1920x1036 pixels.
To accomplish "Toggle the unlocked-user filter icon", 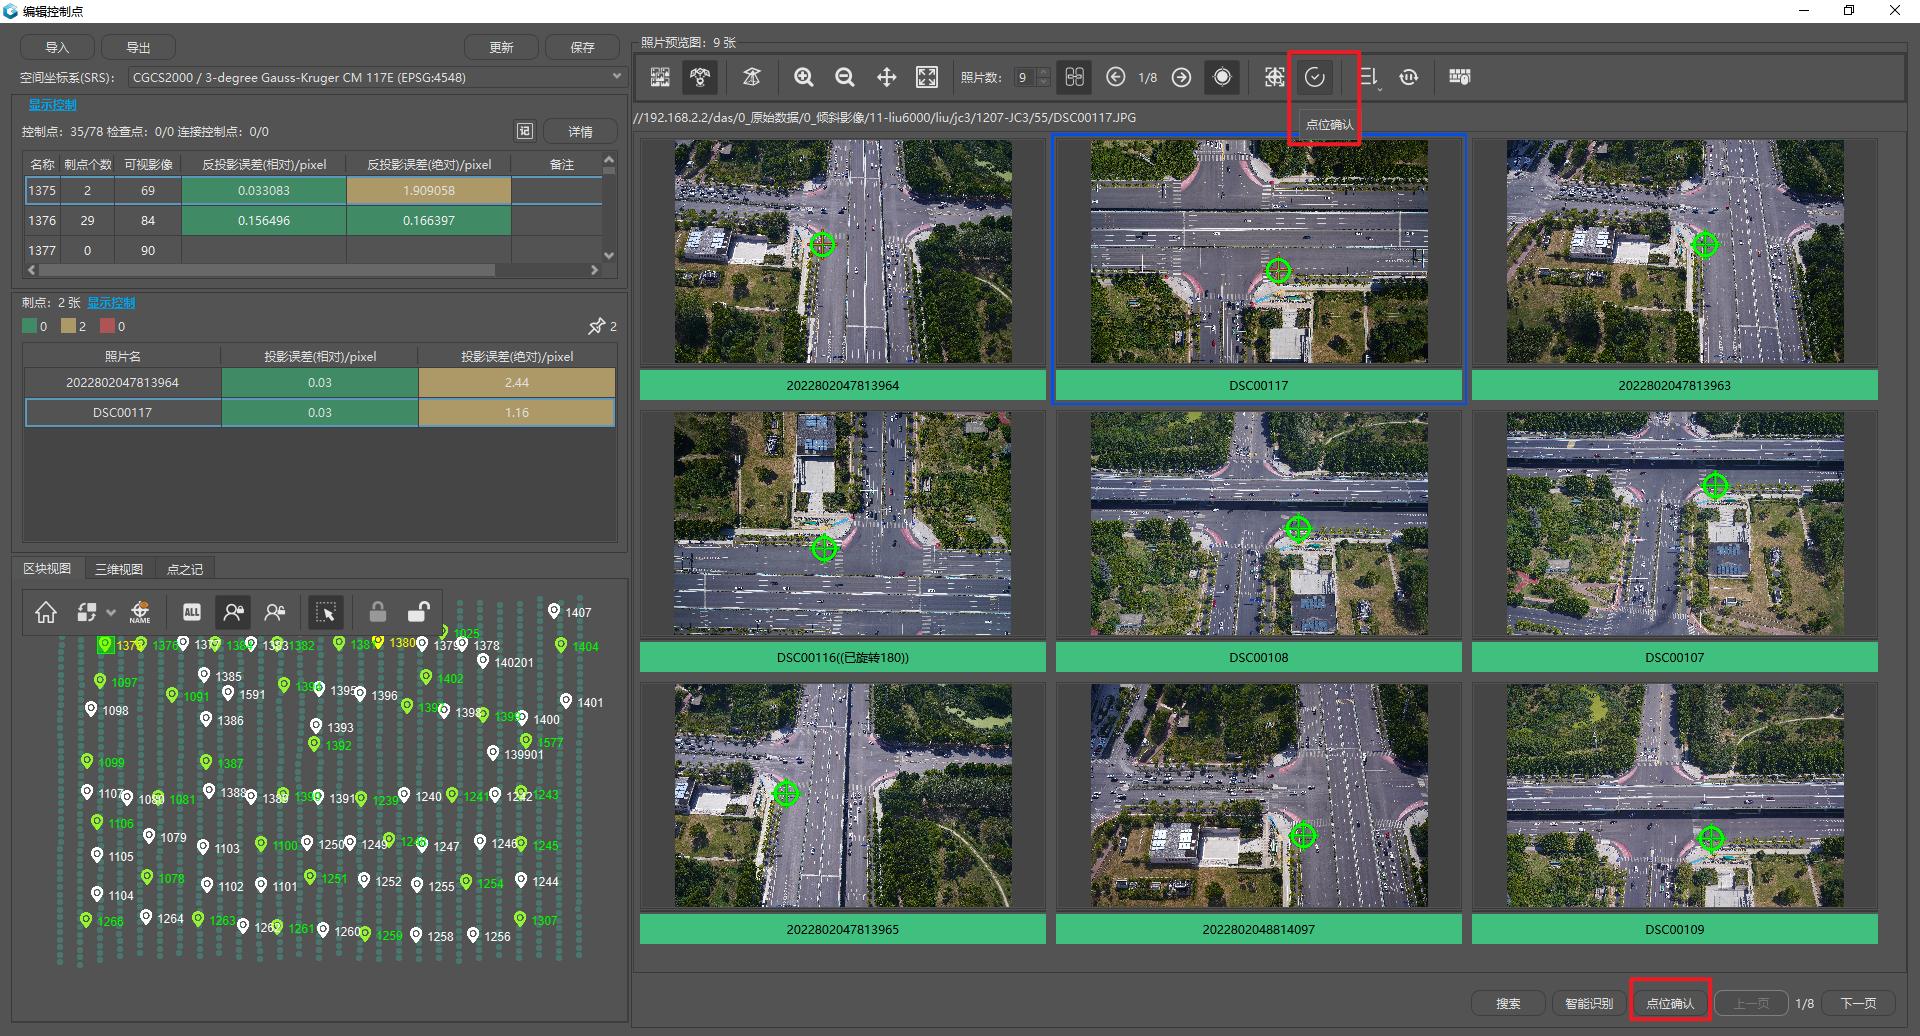I will point(275,612).
